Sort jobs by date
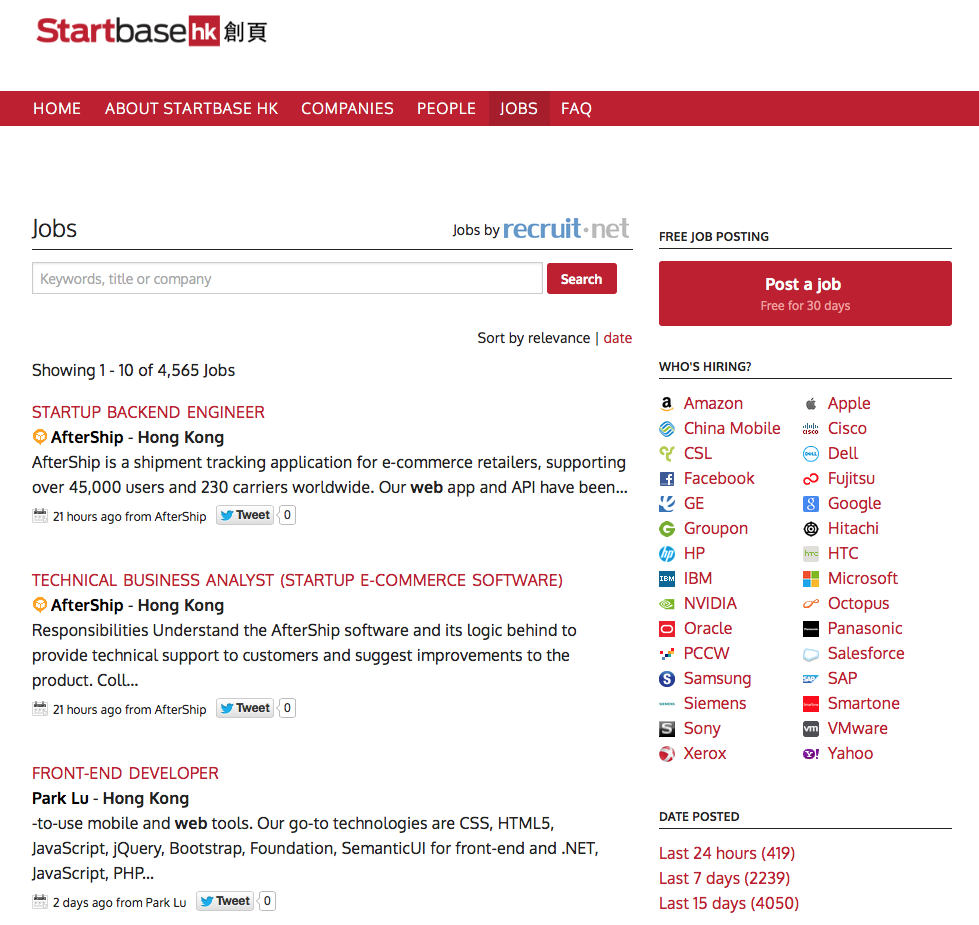The width and height of the screenshot is (979, 925). (617, 338)
